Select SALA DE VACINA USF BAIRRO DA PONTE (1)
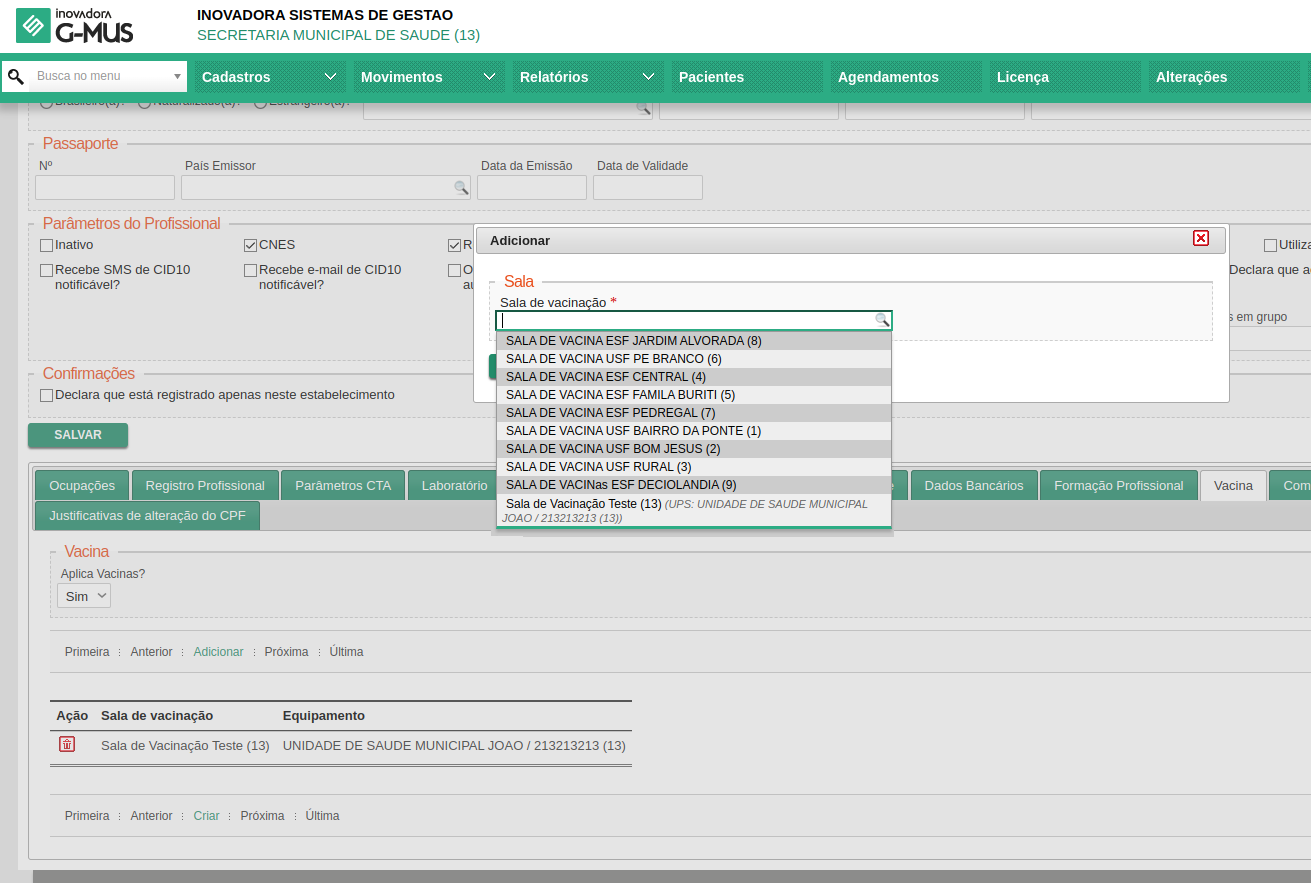Image resolution: width=1311 pixels, height=883 pixels. pyautogui.click(x=694, y=431)
